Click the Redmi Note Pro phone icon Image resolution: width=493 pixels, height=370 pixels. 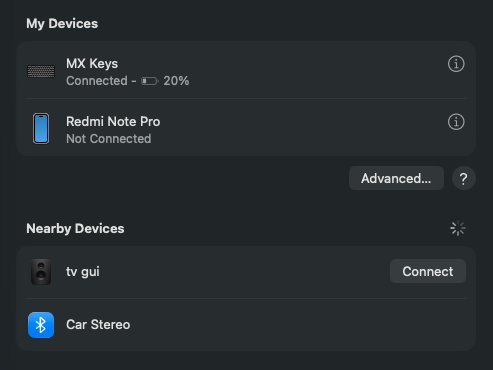click(41, 129)
